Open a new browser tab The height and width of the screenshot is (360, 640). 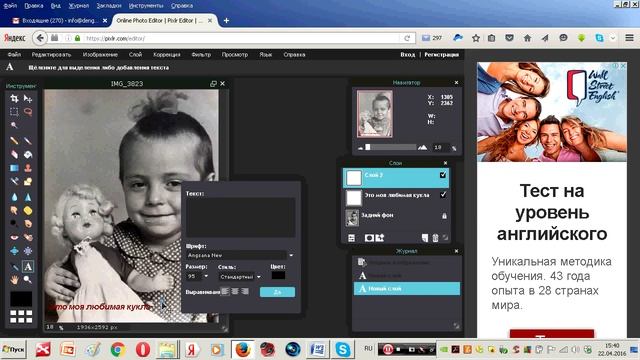[x=226, y=20]
